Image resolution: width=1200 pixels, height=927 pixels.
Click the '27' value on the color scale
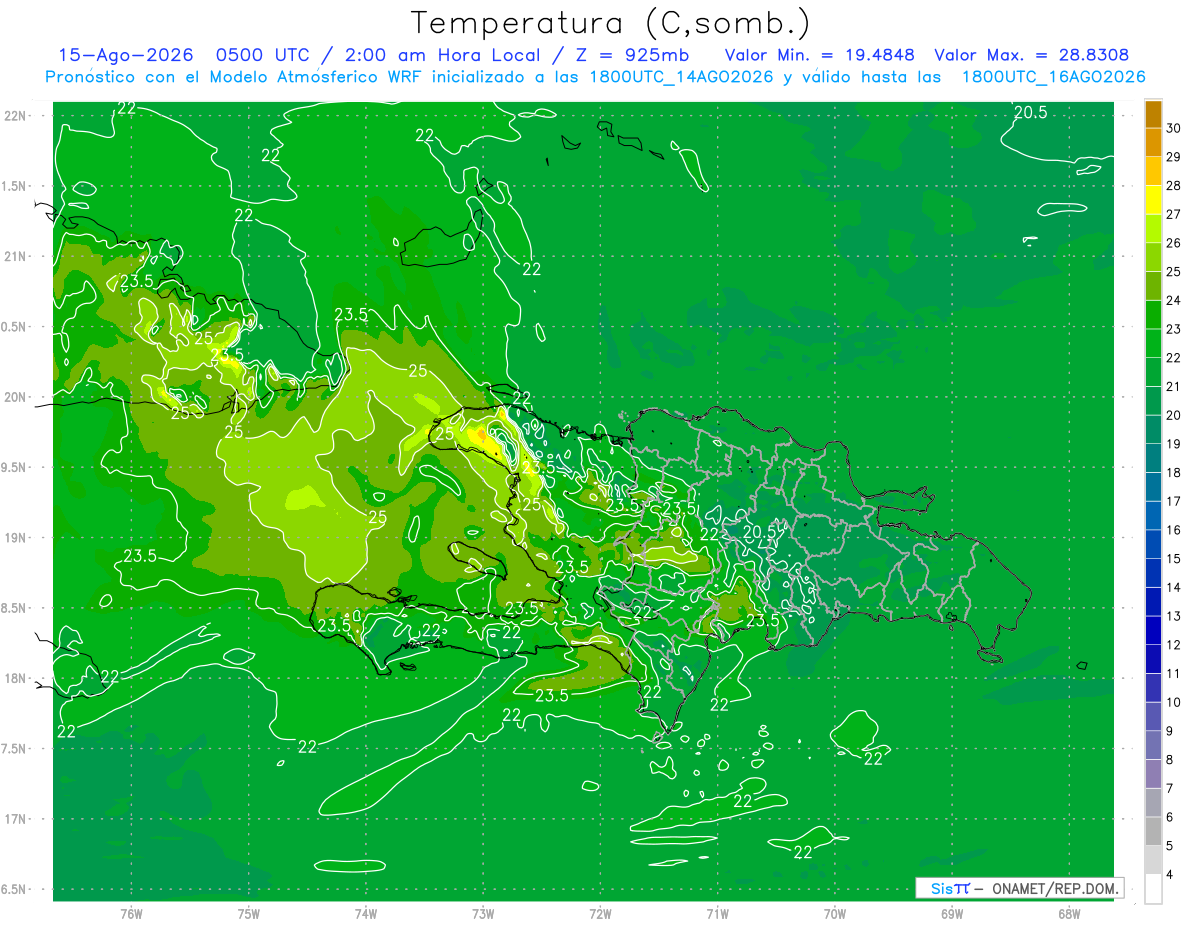point(1174,215)
